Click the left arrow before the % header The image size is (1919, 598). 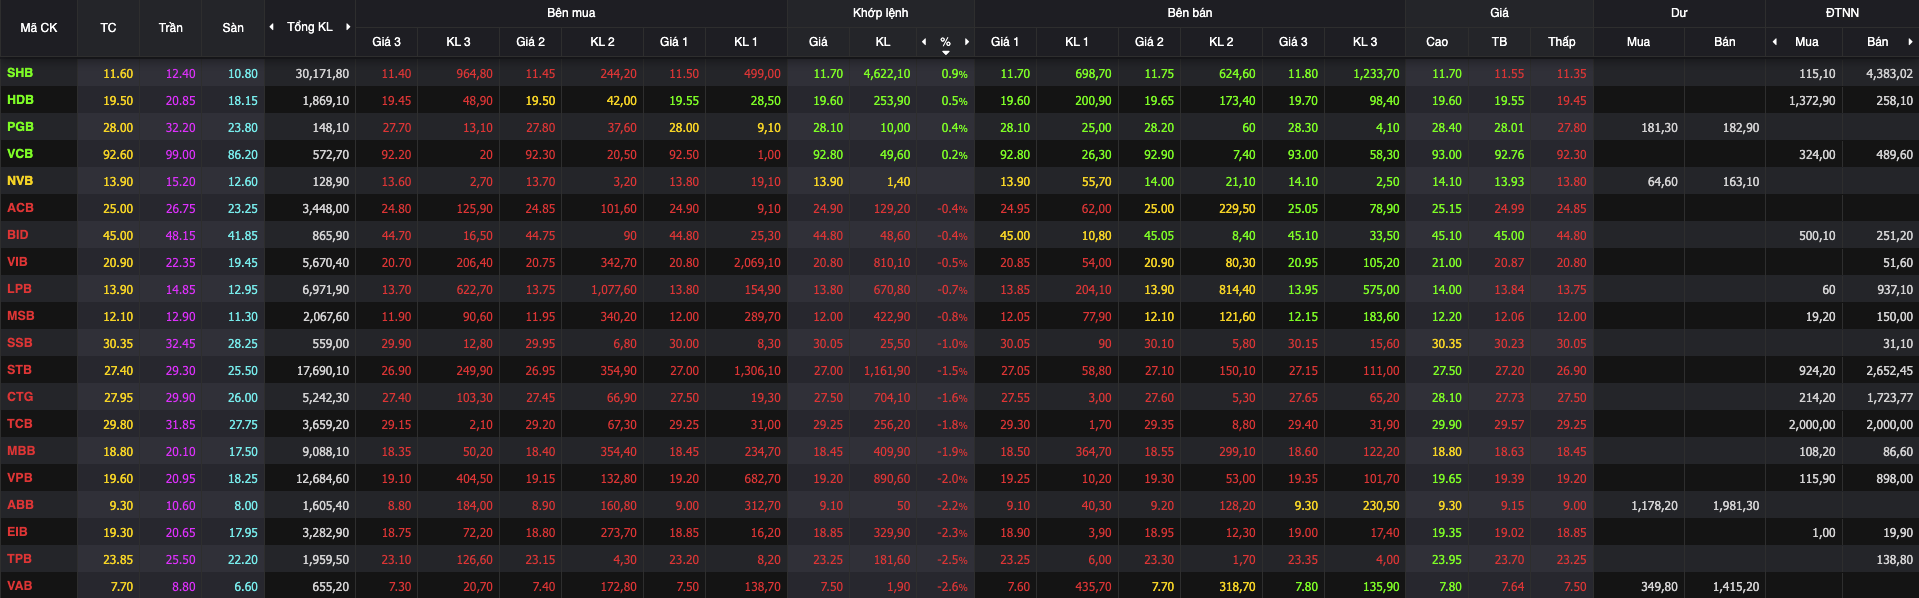[x=924, y=42]
